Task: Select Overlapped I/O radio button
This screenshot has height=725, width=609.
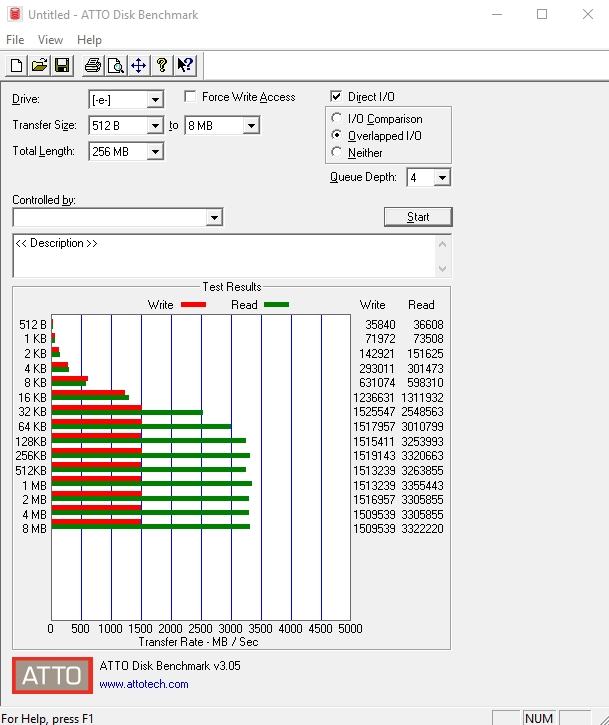Action: [x=337, y=135]
